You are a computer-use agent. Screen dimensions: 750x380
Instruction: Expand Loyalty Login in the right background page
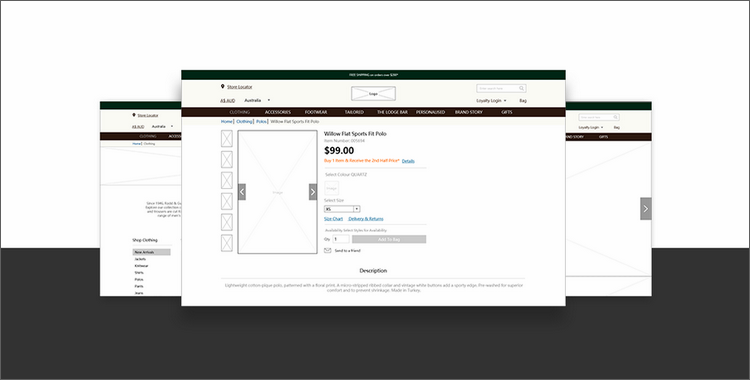click(x=591, y=127)
